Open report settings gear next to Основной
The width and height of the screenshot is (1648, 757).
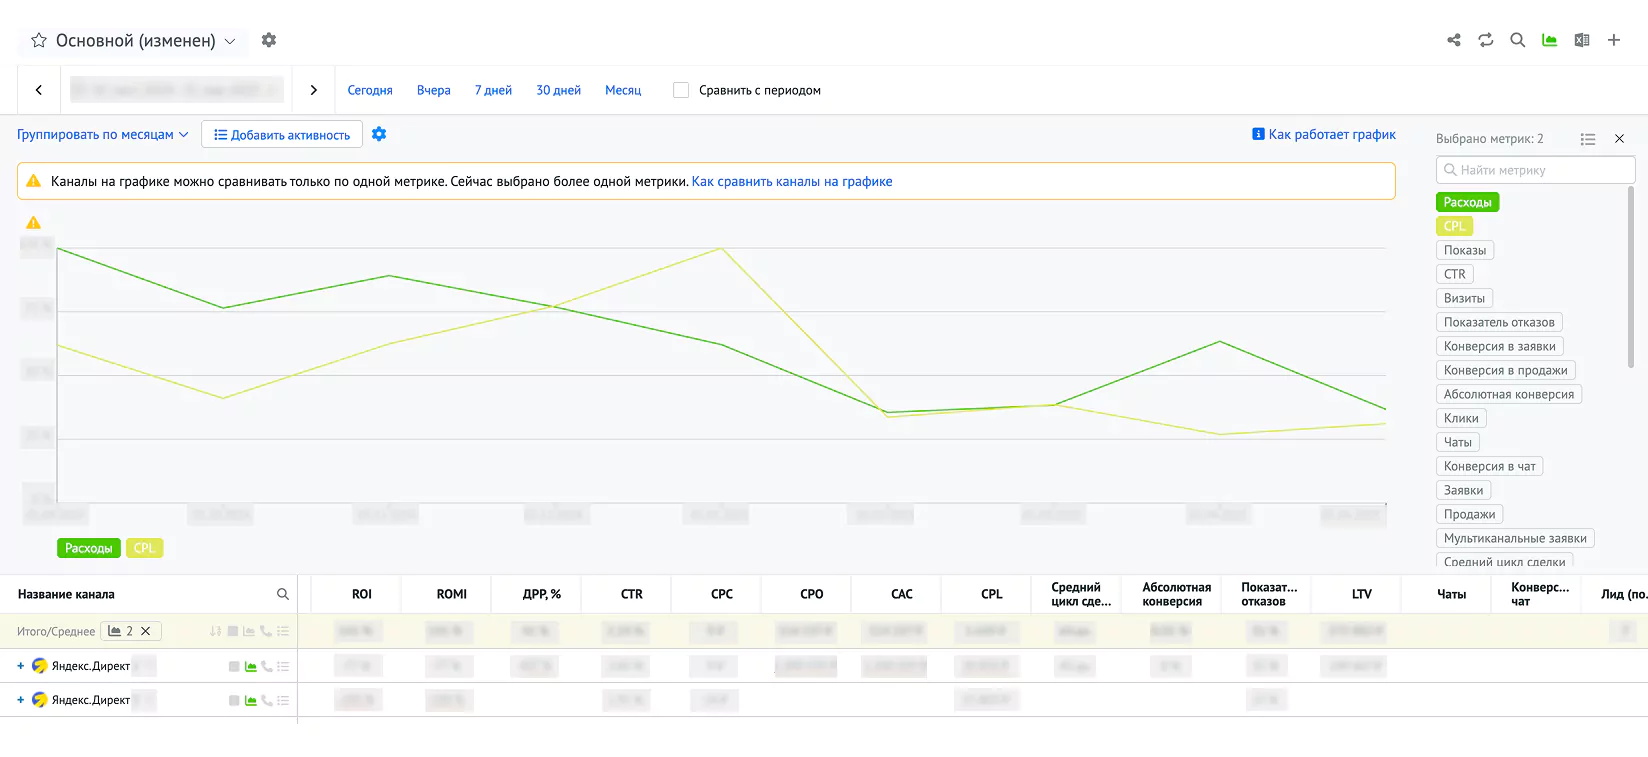coord(269,40)
